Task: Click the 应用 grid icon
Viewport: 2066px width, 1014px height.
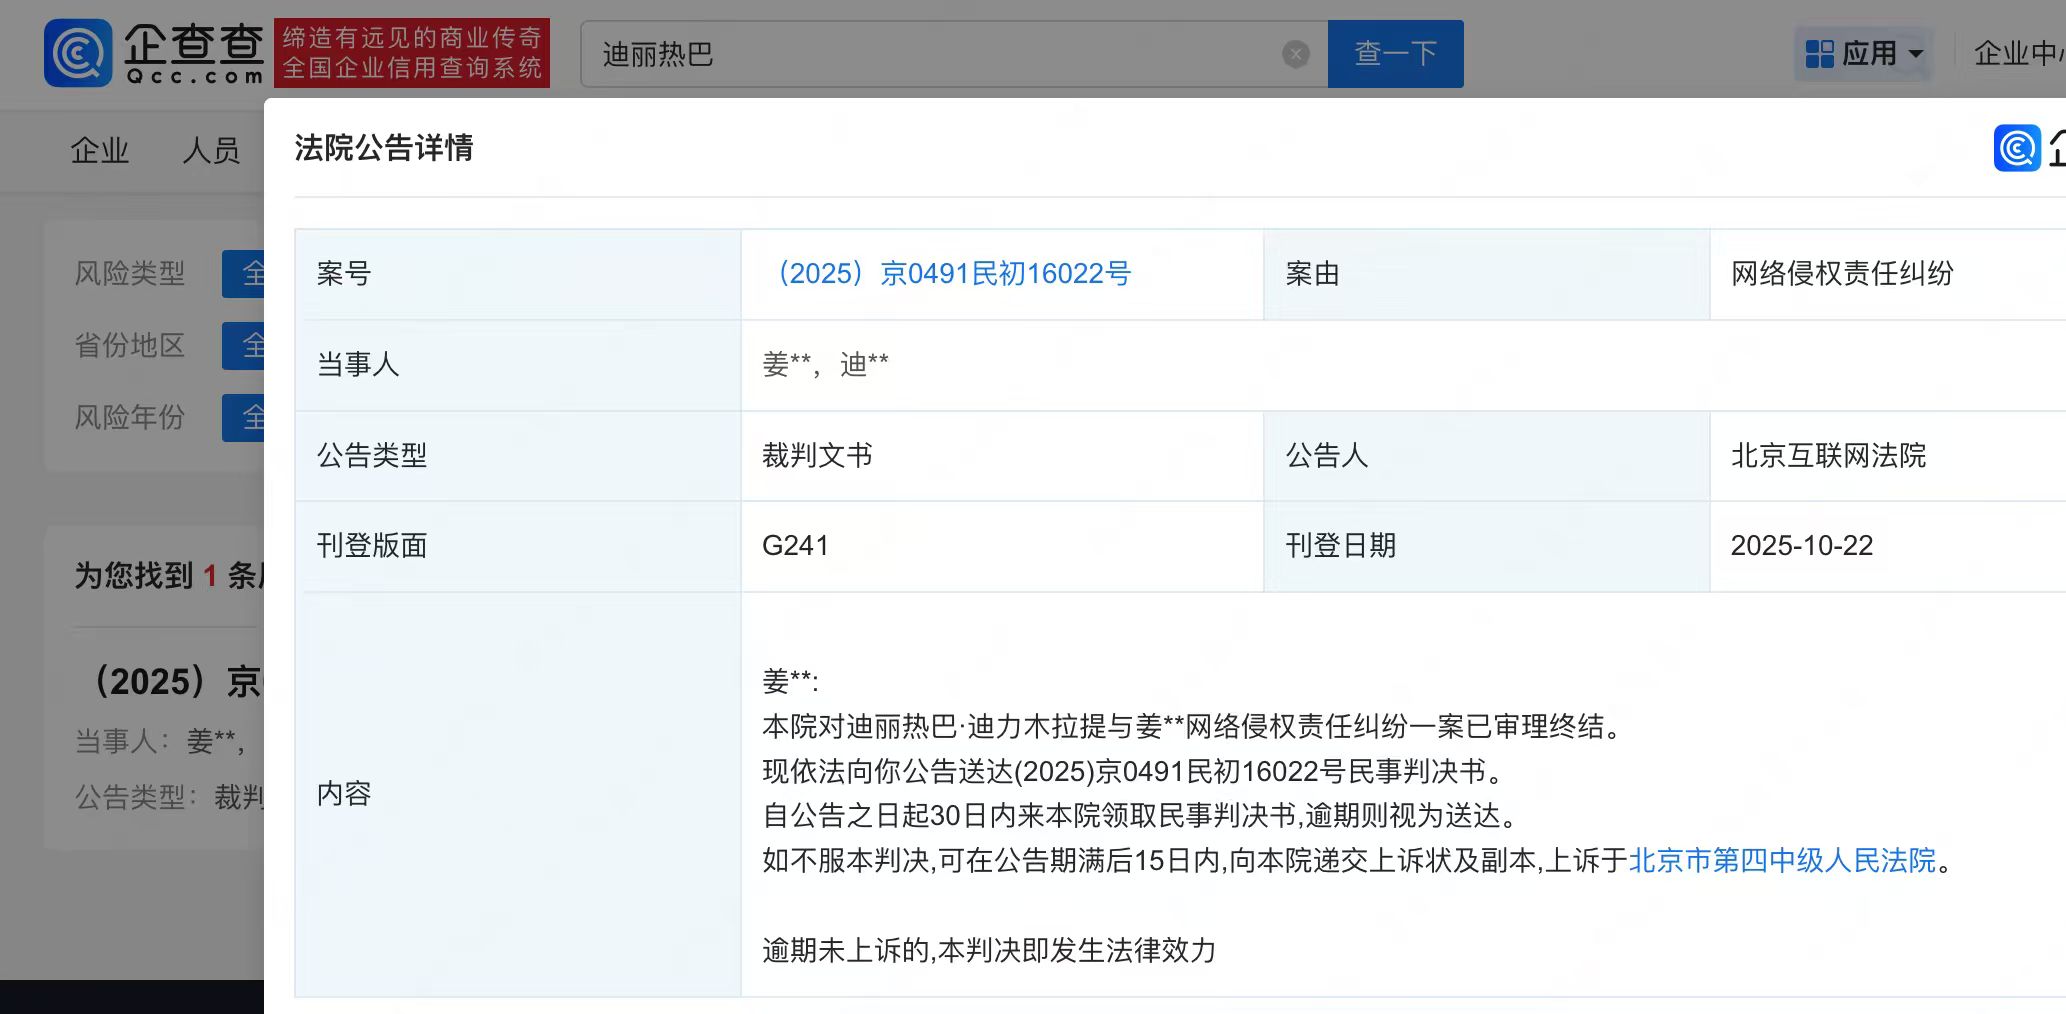Action: pos(1819,54)
